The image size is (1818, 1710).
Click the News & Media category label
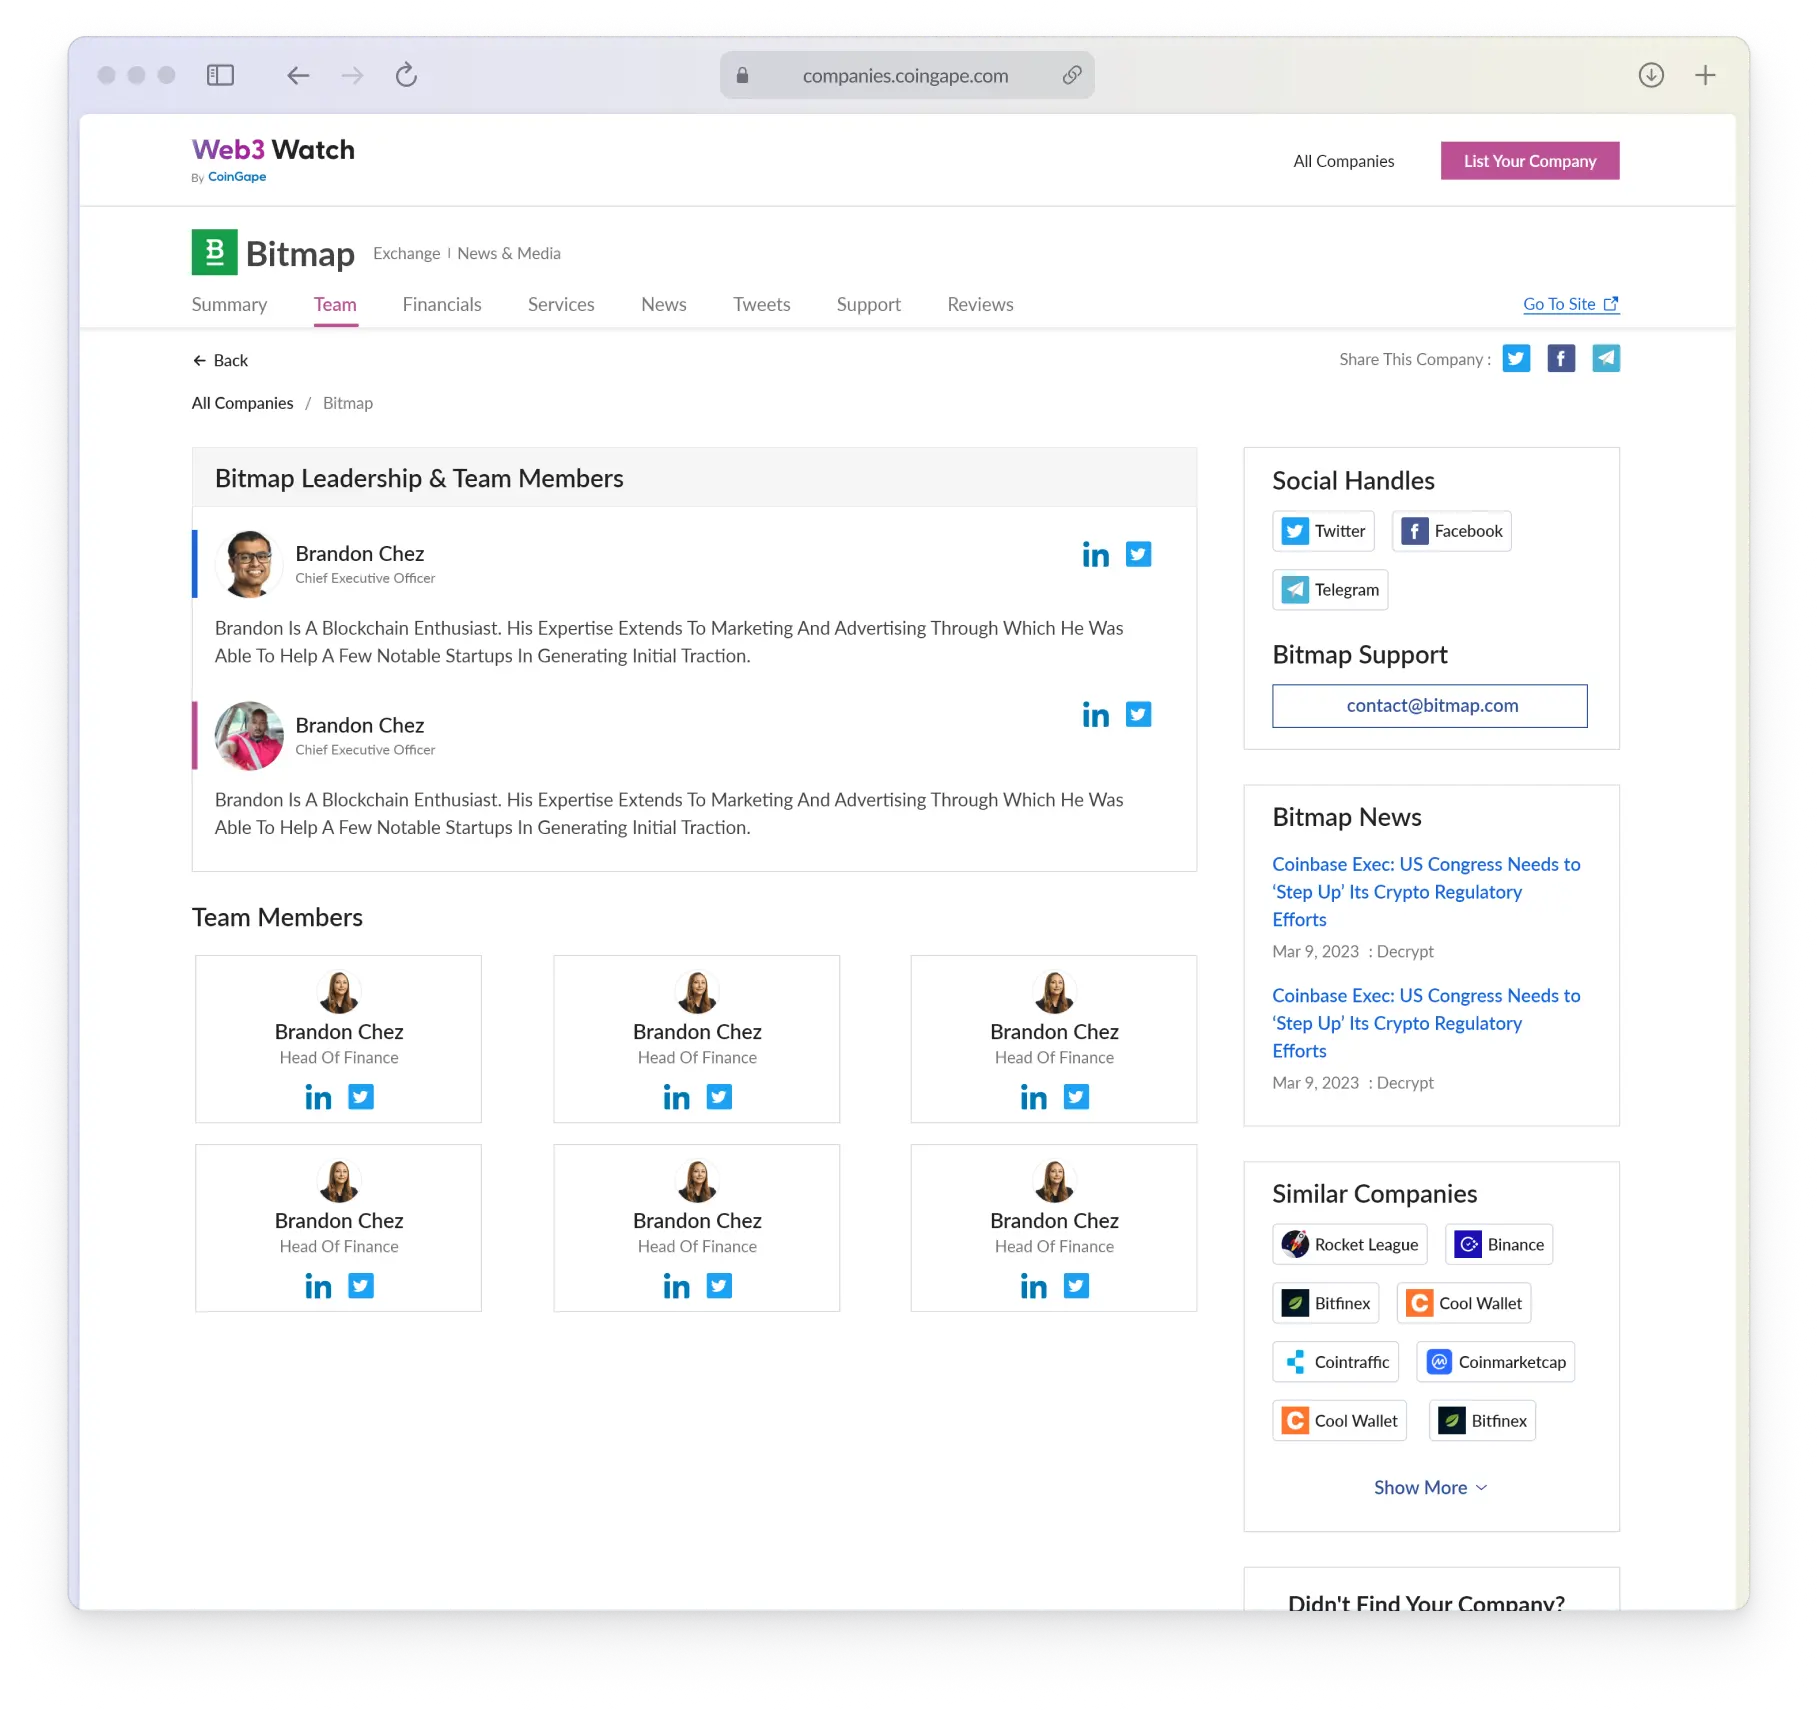[509, 253]
